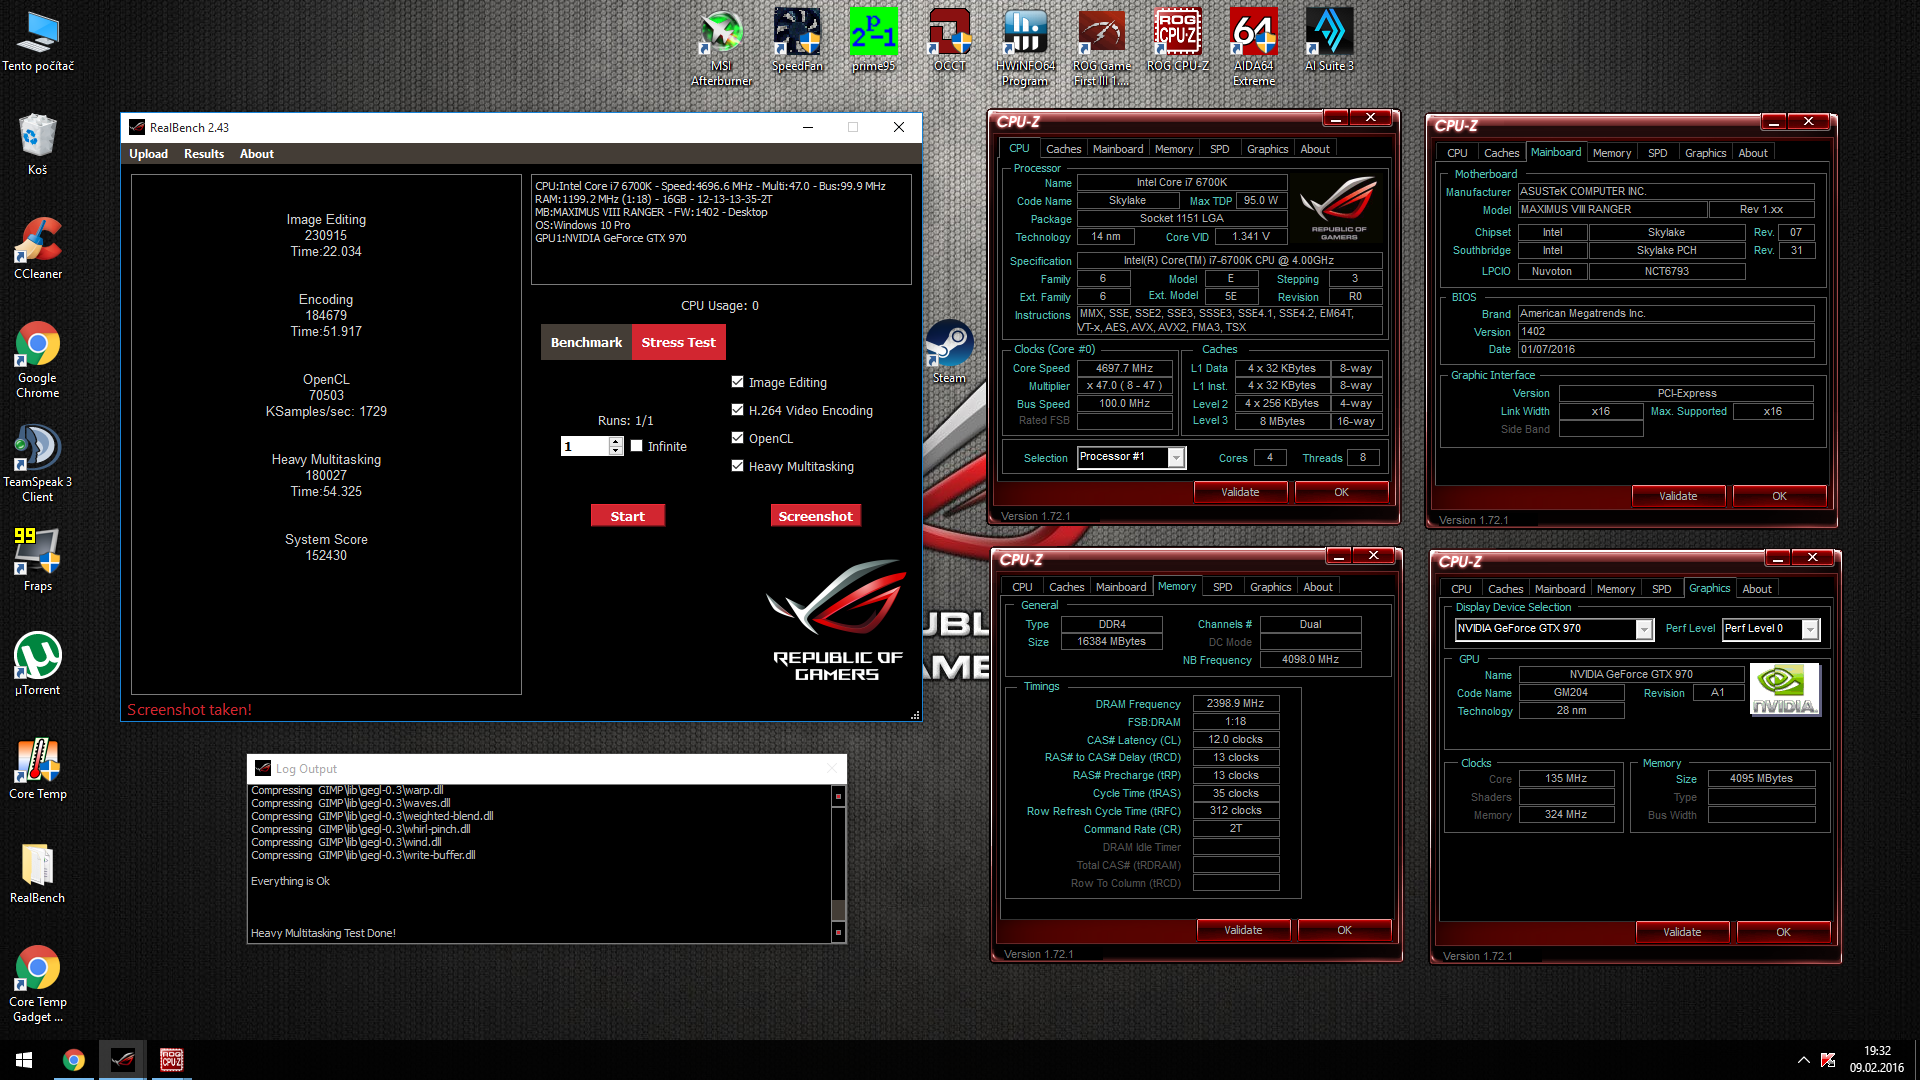Open the Core Temp desktop icon

coord(38,768)
